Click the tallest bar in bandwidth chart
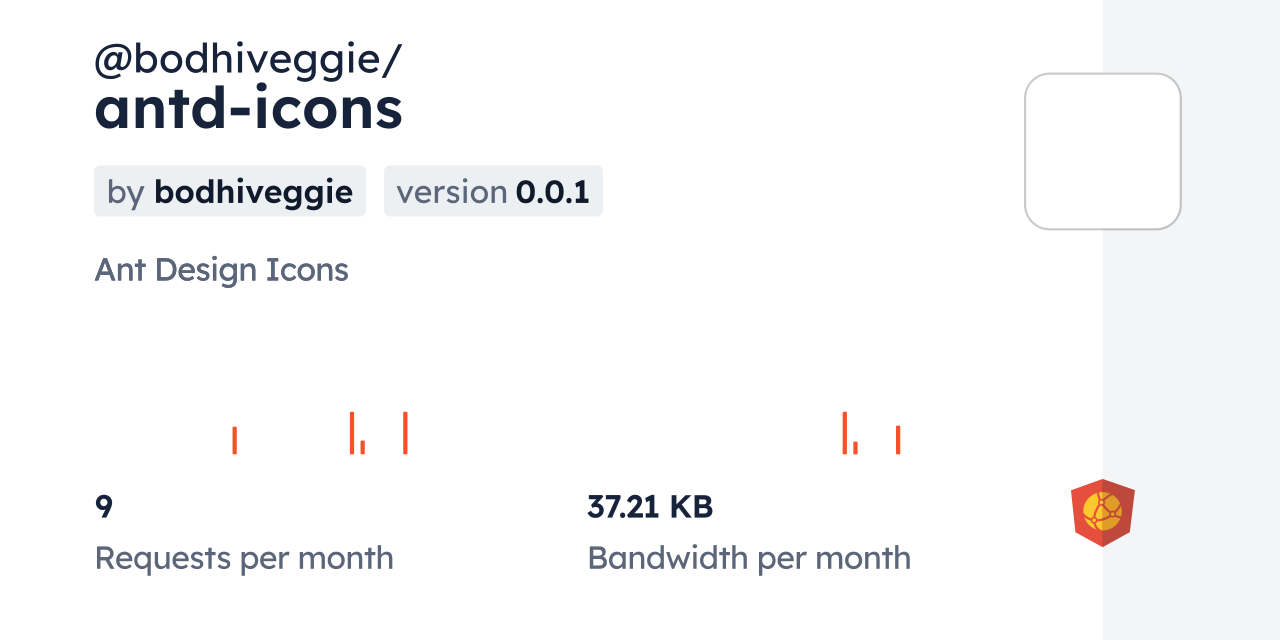The width and height of the screenshot is (1280, 640). [x=845, y=433]
